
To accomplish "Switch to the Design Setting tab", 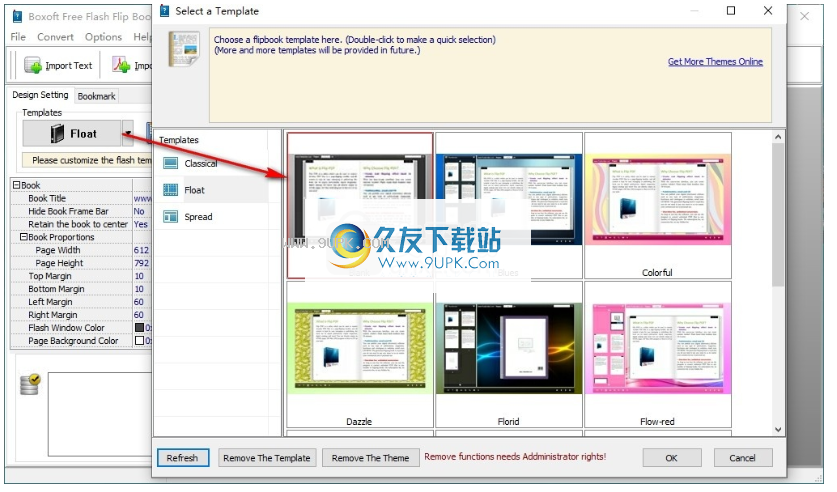I will (x=40, y=94).
